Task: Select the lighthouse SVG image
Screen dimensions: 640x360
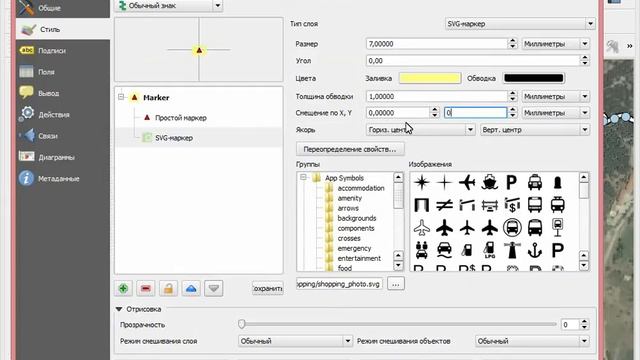Action: 512,250
